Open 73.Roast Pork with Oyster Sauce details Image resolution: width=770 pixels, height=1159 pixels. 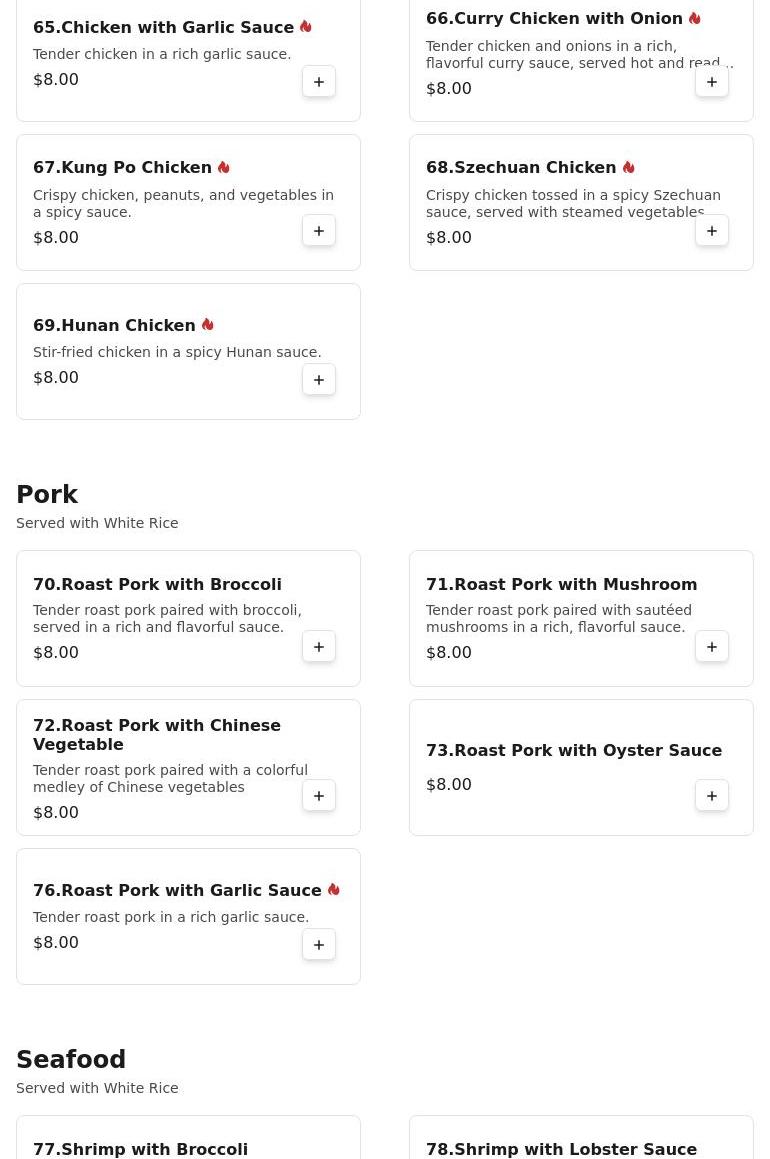point(573,751)
